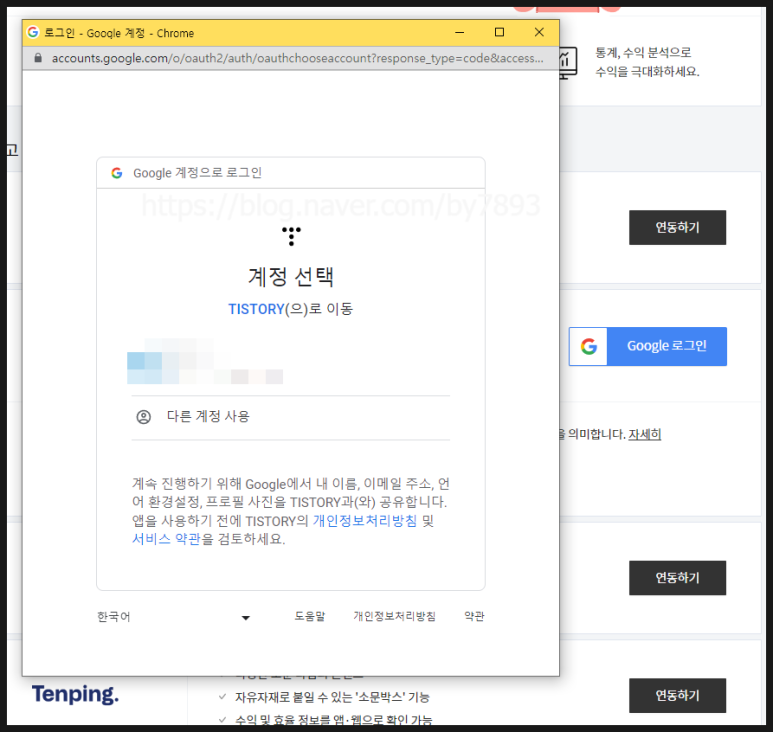Click the G icon on the Google 로그인 button
773x732 pixels.
(588, 347)
